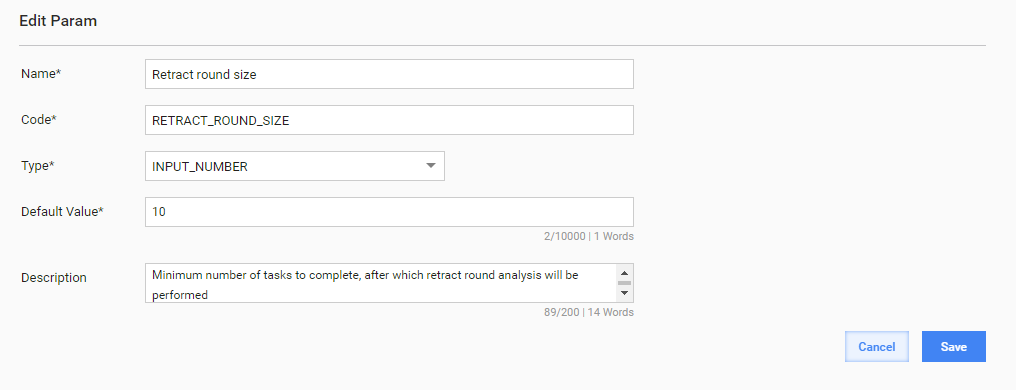
Task: Click the Description scrollbar thumb
Action: click(x=624, y=283)
